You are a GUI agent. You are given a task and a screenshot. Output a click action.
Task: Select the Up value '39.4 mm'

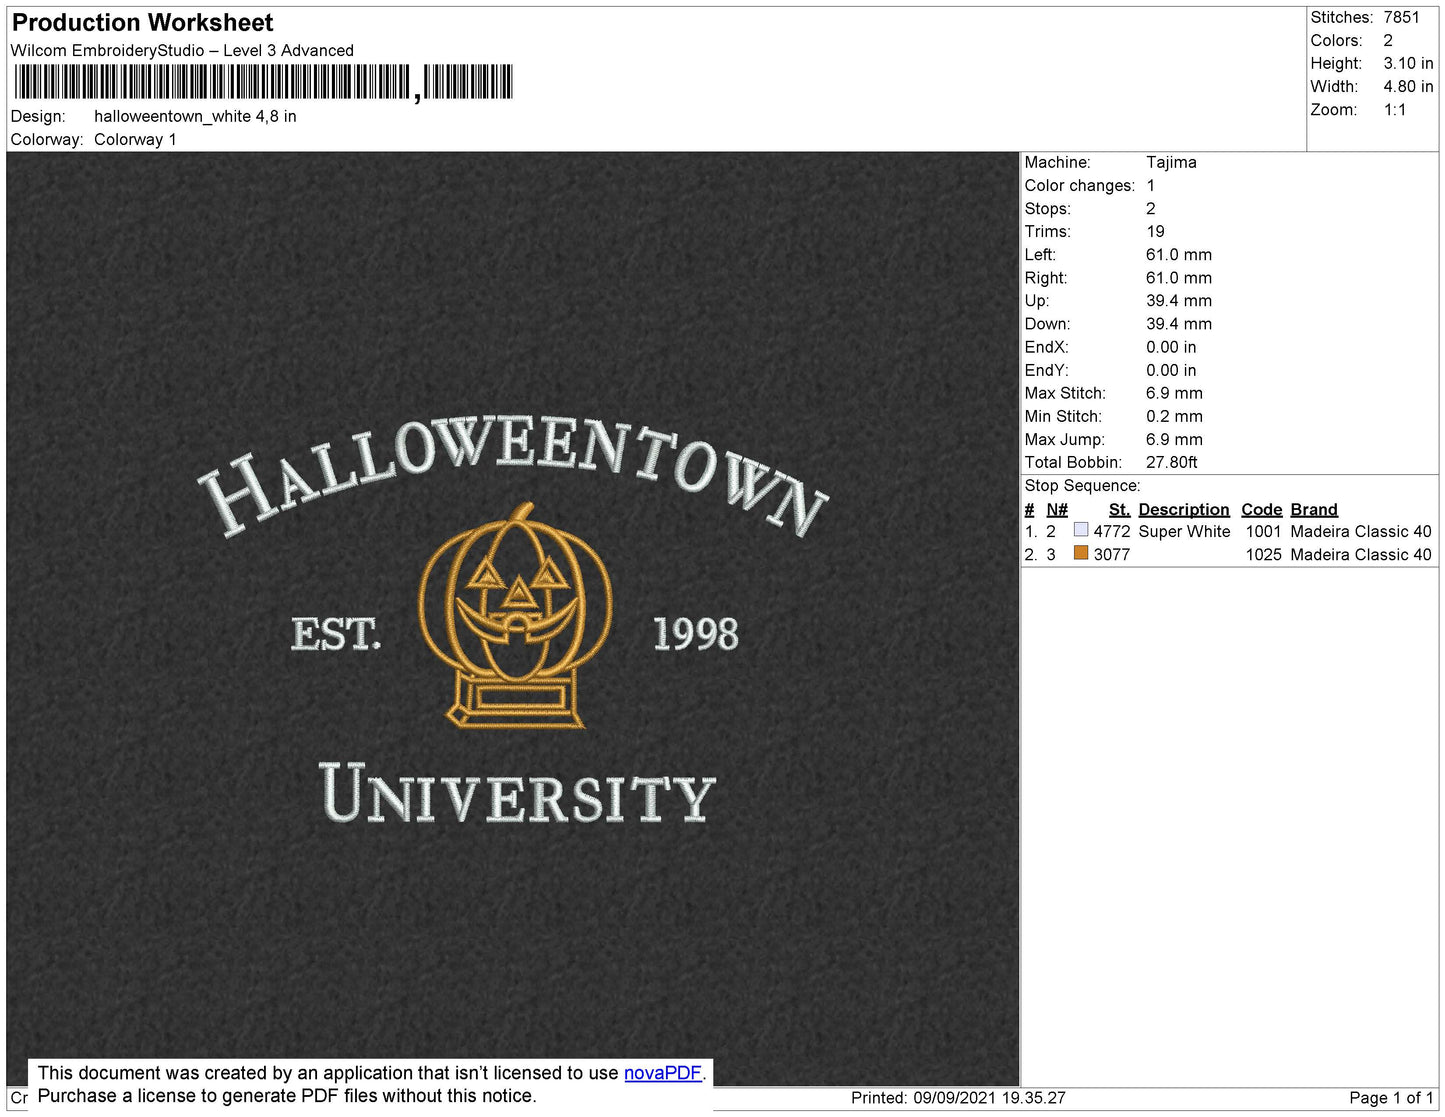point(1178,300)
